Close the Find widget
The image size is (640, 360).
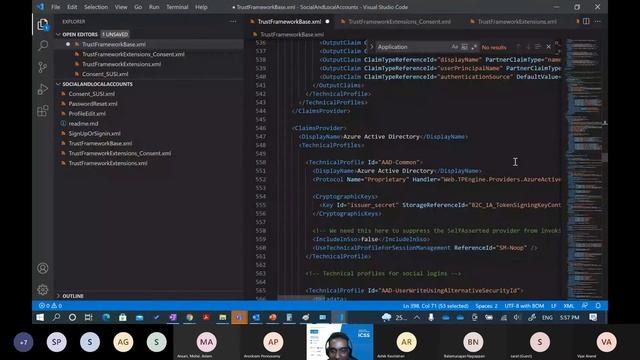(x=549, y=47)
